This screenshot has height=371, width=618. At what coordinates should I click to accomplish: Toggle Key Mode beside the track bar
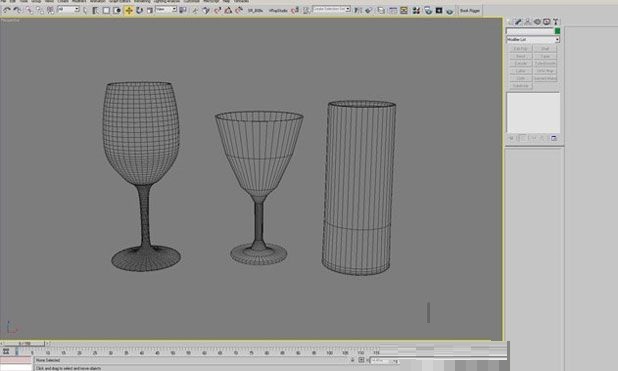[x=6, y=351]
